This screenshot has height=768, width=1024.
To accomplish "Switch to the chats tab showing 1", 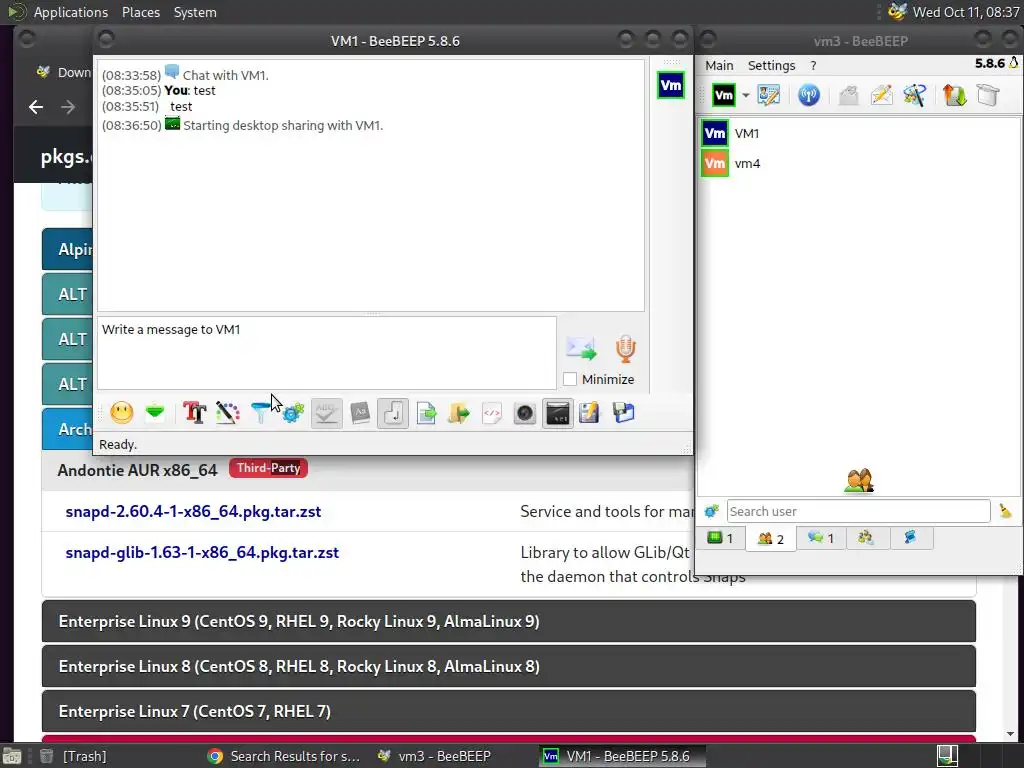I will pyautogui.click(x=821, y=538).
